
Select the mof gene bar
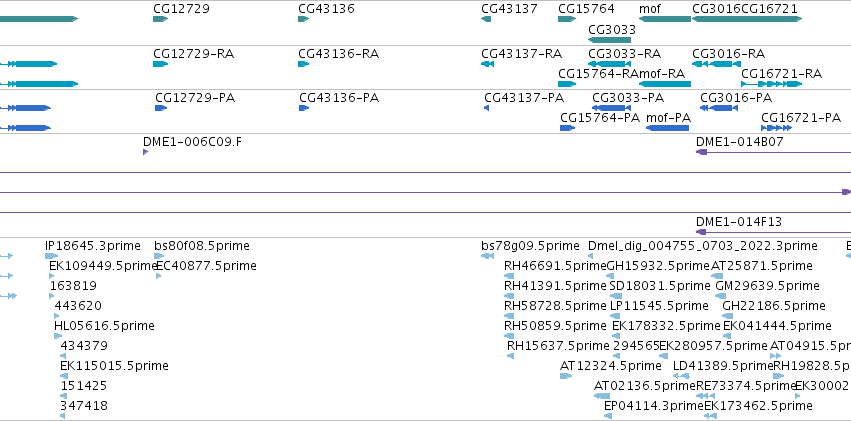coord(665,19)
